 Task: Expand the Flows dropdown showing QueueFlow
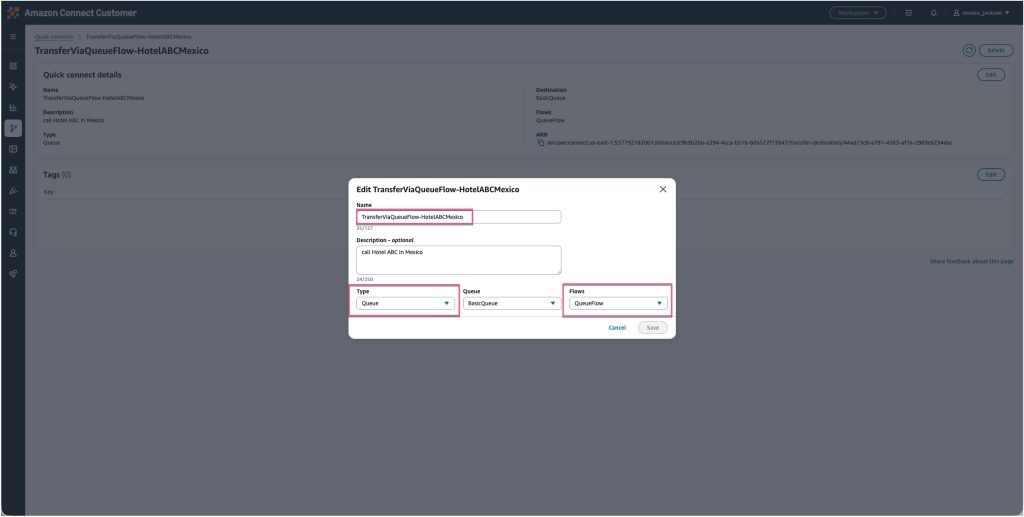pos(618,304)
